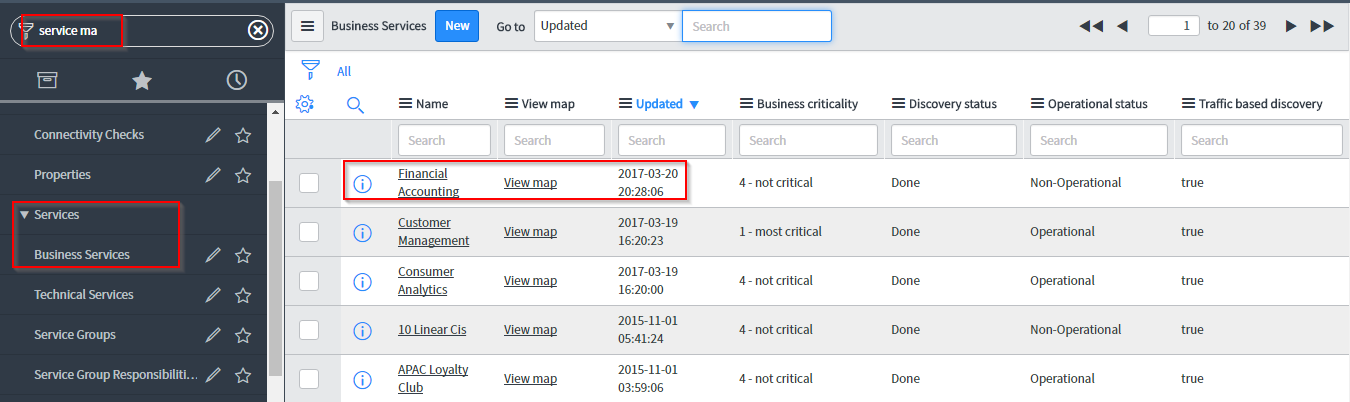Preview the Consumer Analytics record
The height and width of the screenshot is (402, 1350).
pyautogui.click(x=363, y=281)
